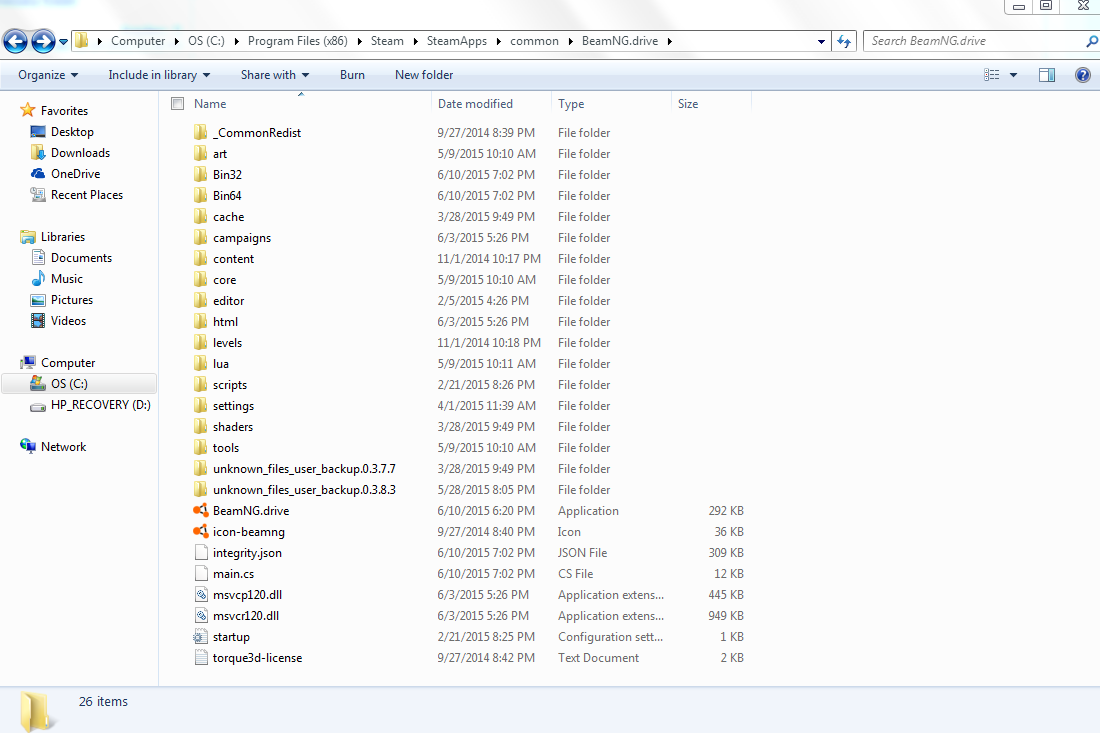Select the msvcr120.dll file icon

[201, 616]
